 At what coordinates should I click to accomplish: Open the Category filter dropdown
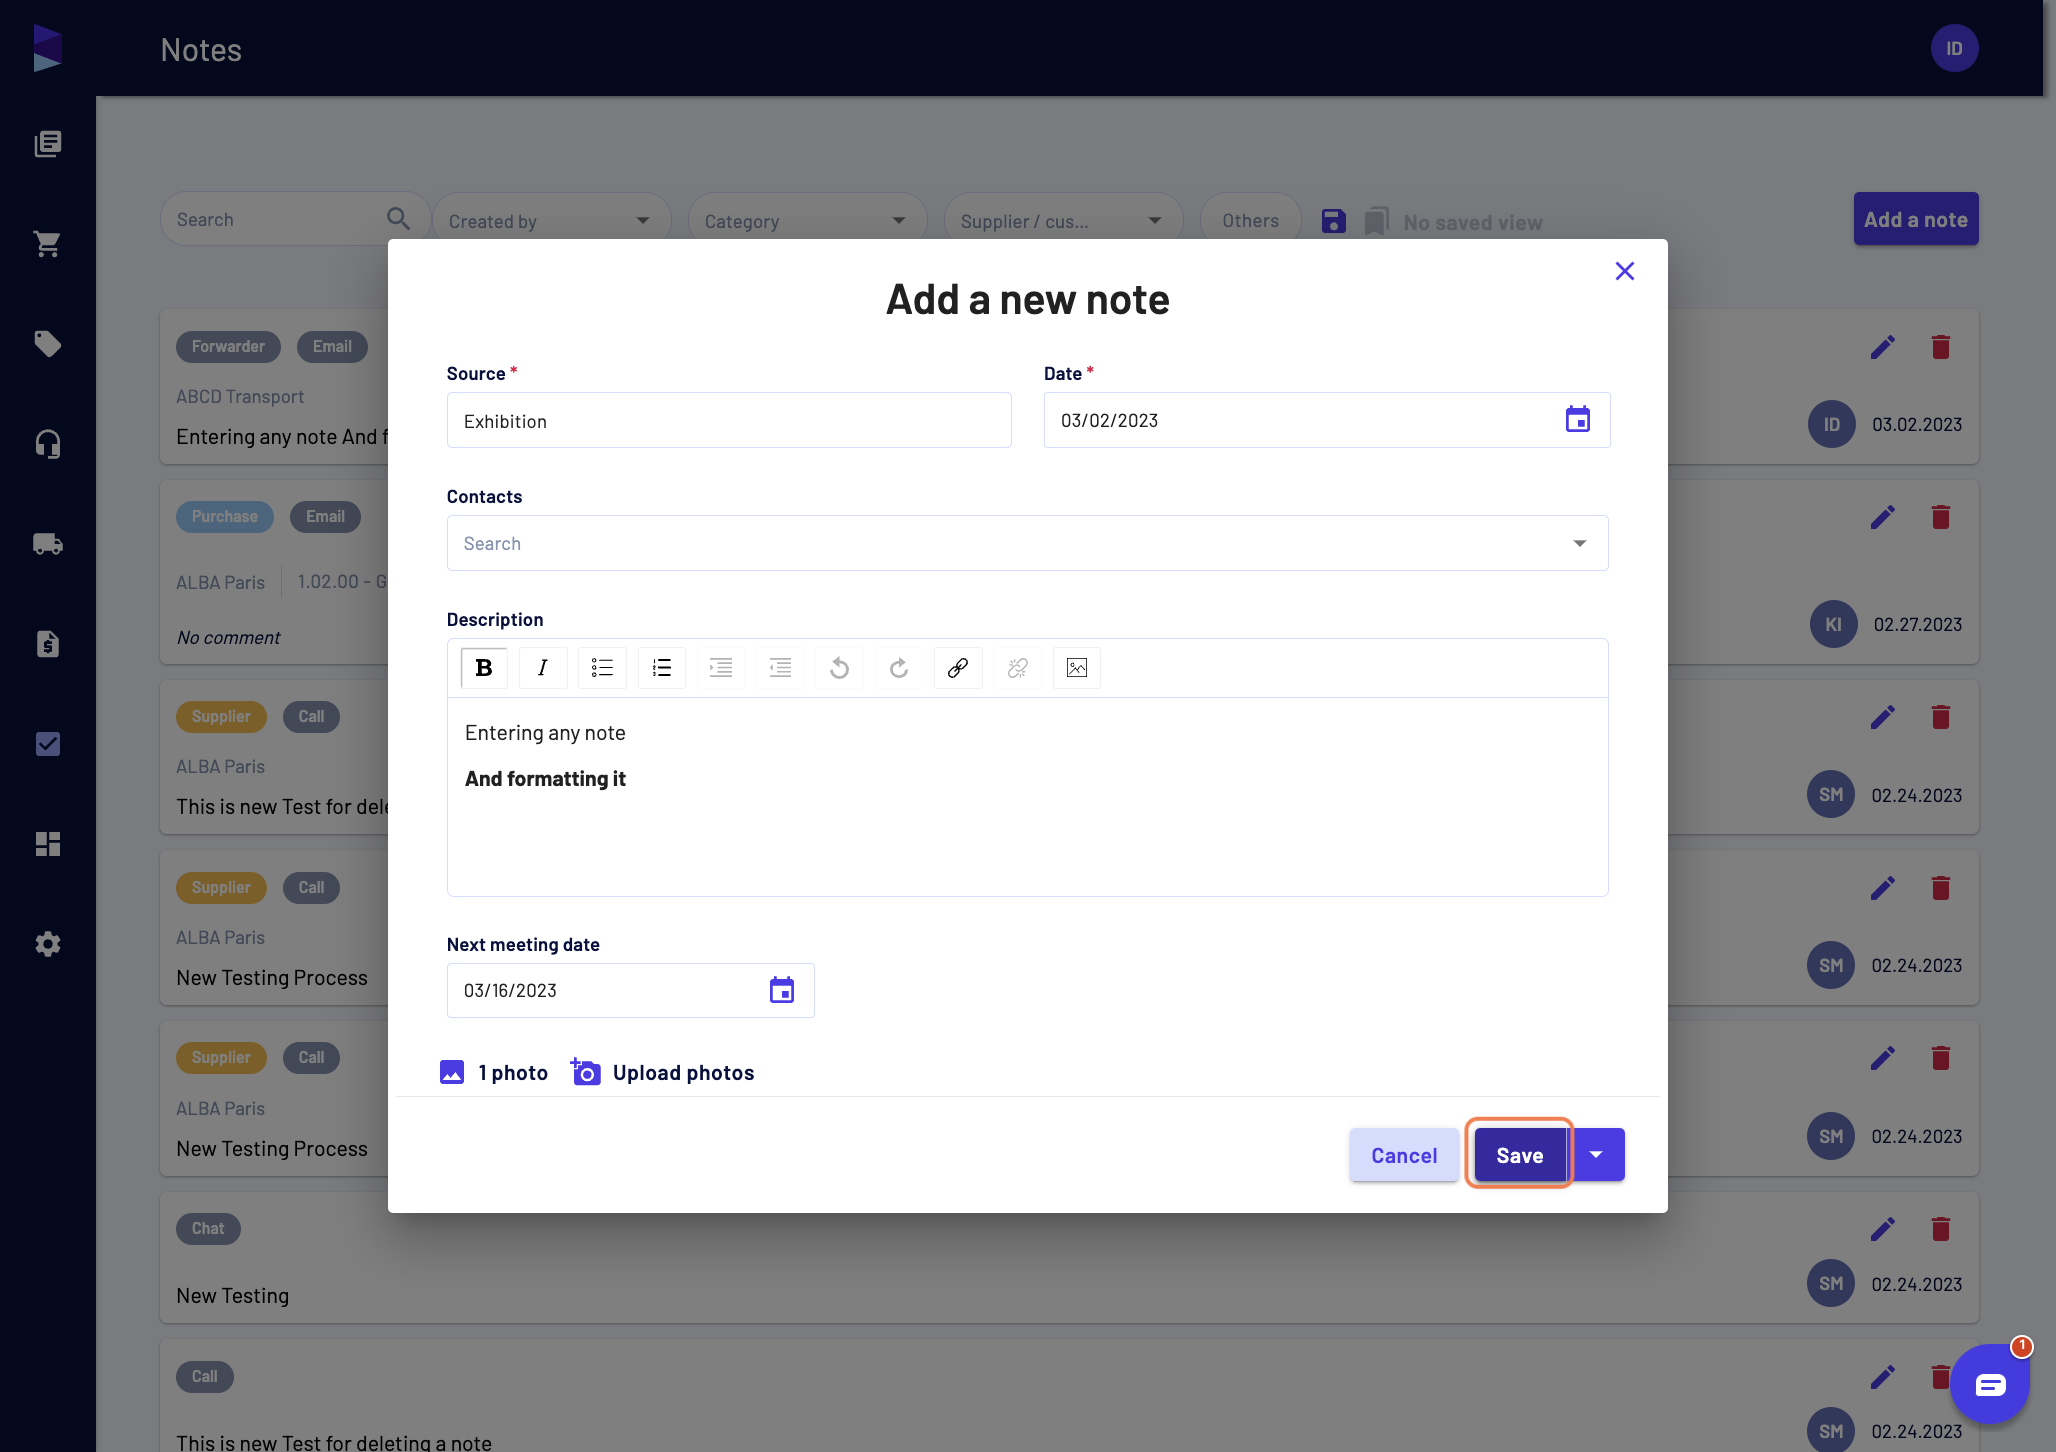(x=807, y=220)
